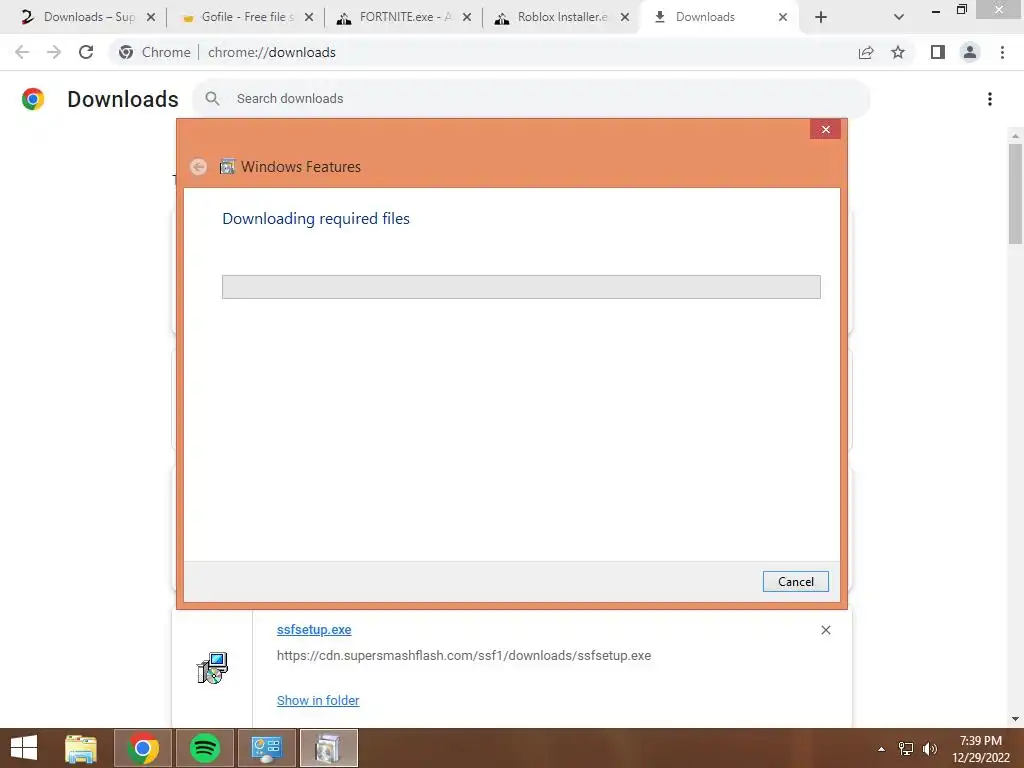Show hidden system tray icons
Image resolution: width=1024 pixels, height=768 pixels.
point(882,749)
